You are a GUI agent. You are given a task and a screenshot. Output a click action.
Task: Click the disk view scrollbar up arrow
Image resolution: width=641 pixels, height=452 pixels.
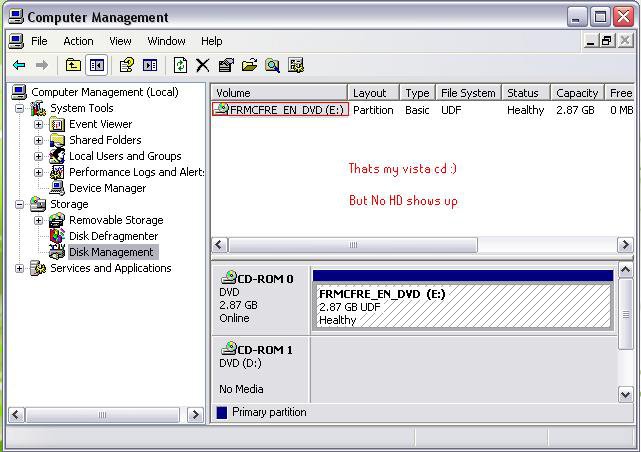click(x=625, y=269)
